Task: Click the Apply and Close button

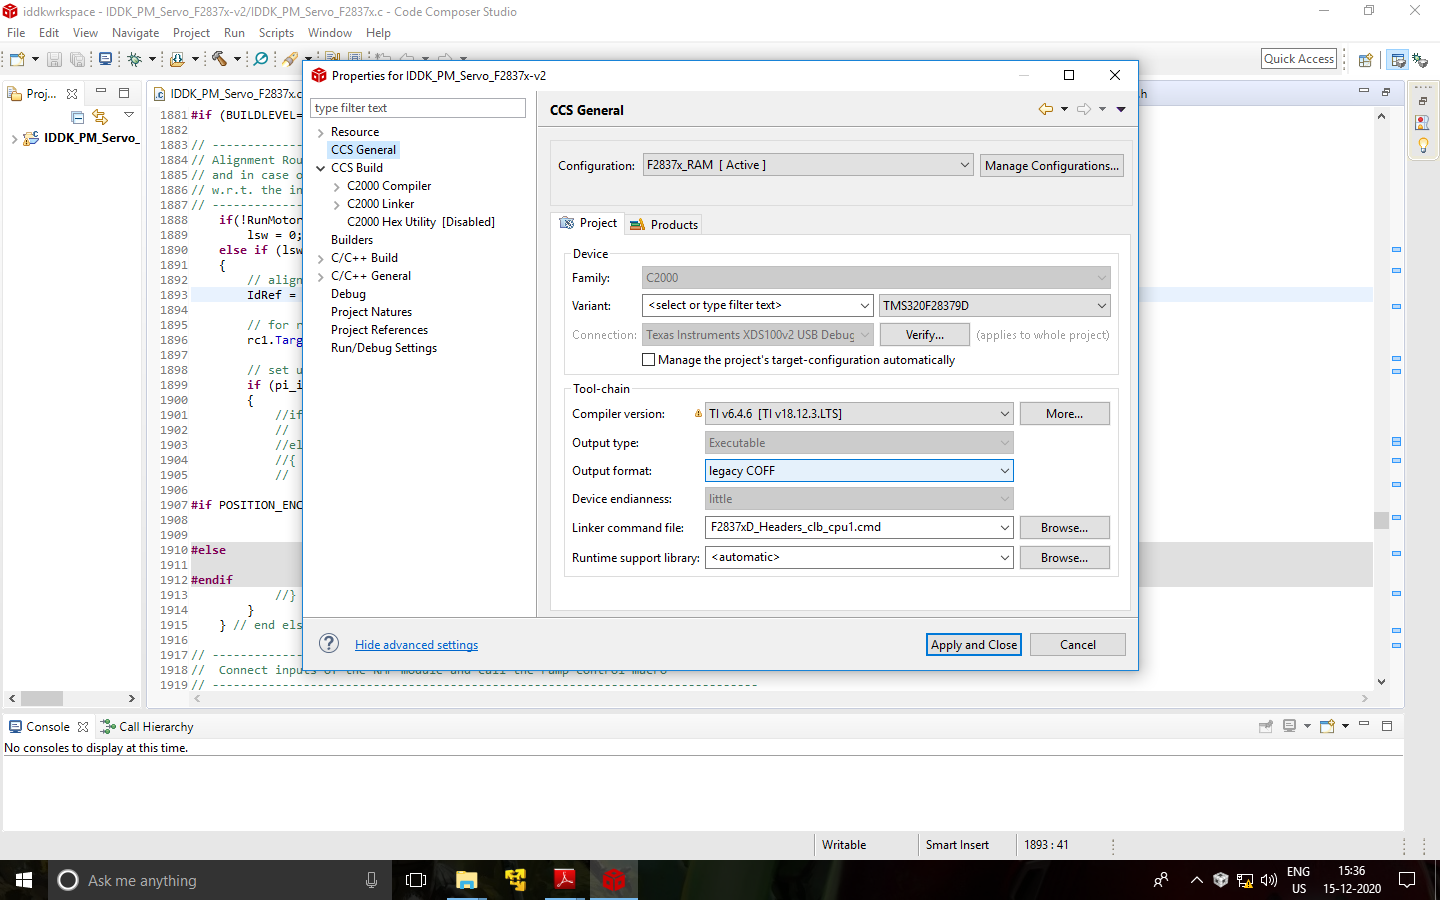Action: click(x=974, y=645)
